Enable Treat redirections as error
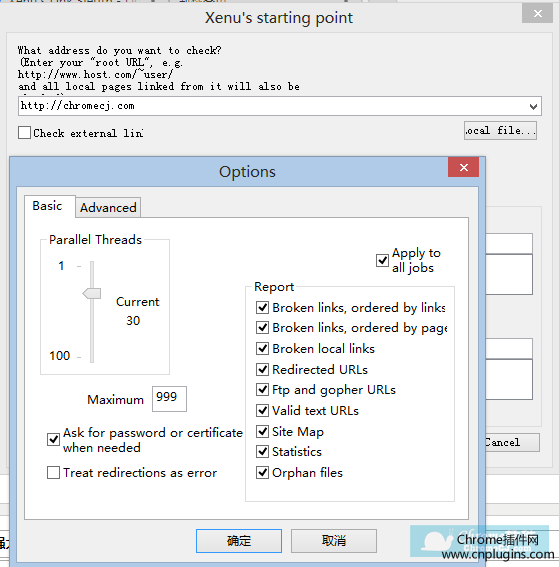Screen dimensions: 559x567 pyautogui.click(x=54, y=473)
